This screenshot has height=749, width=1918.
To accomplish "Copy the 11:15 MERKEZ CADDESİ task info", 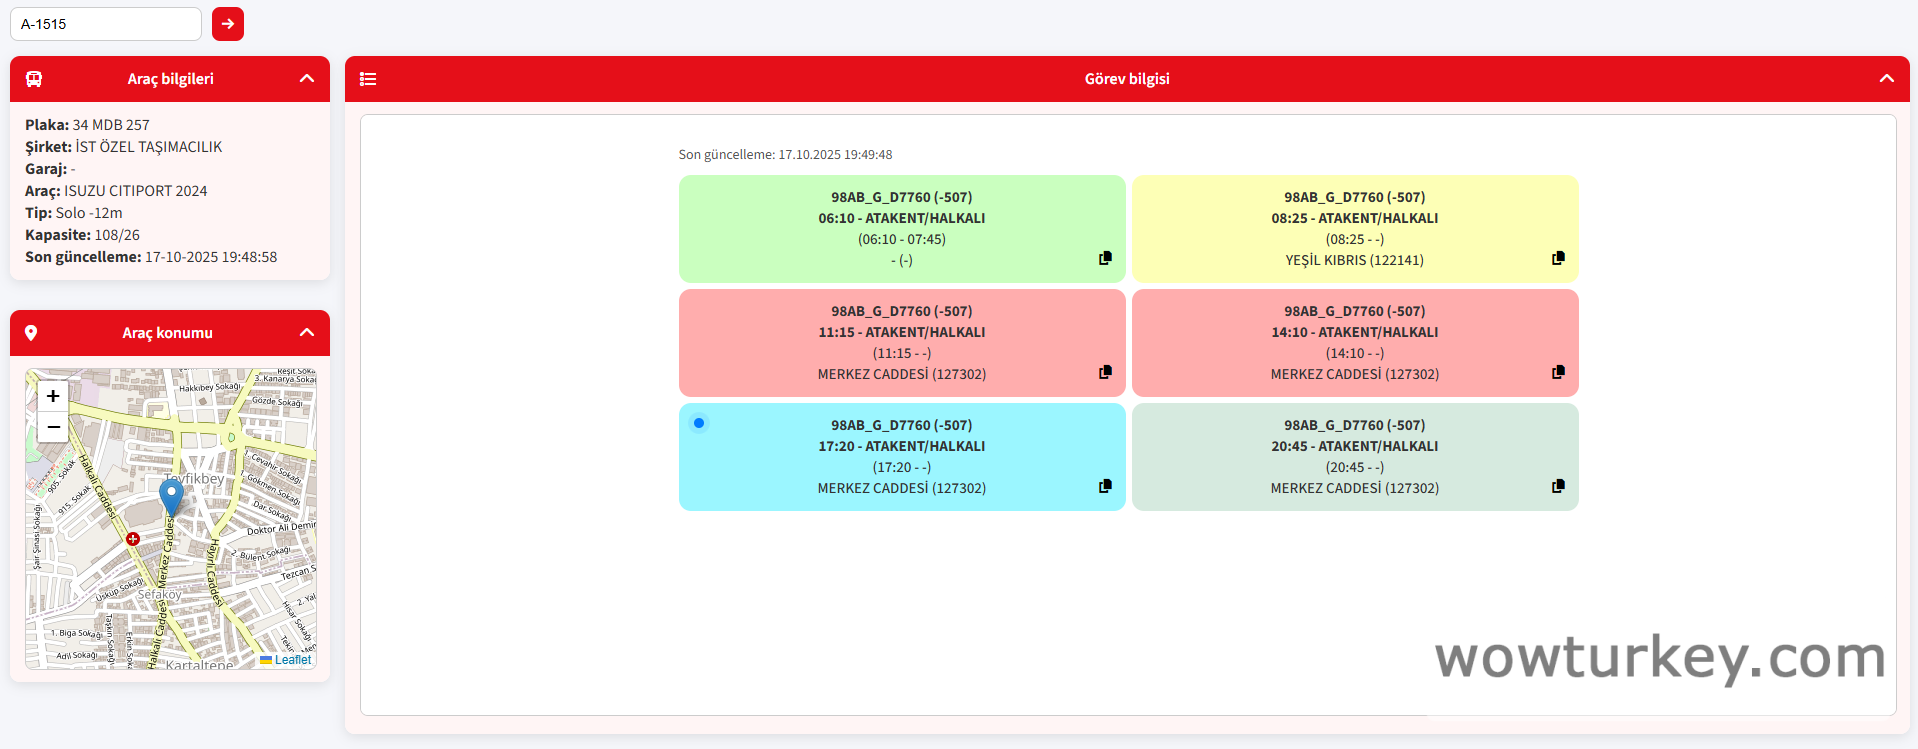I will pos(1105,372).
